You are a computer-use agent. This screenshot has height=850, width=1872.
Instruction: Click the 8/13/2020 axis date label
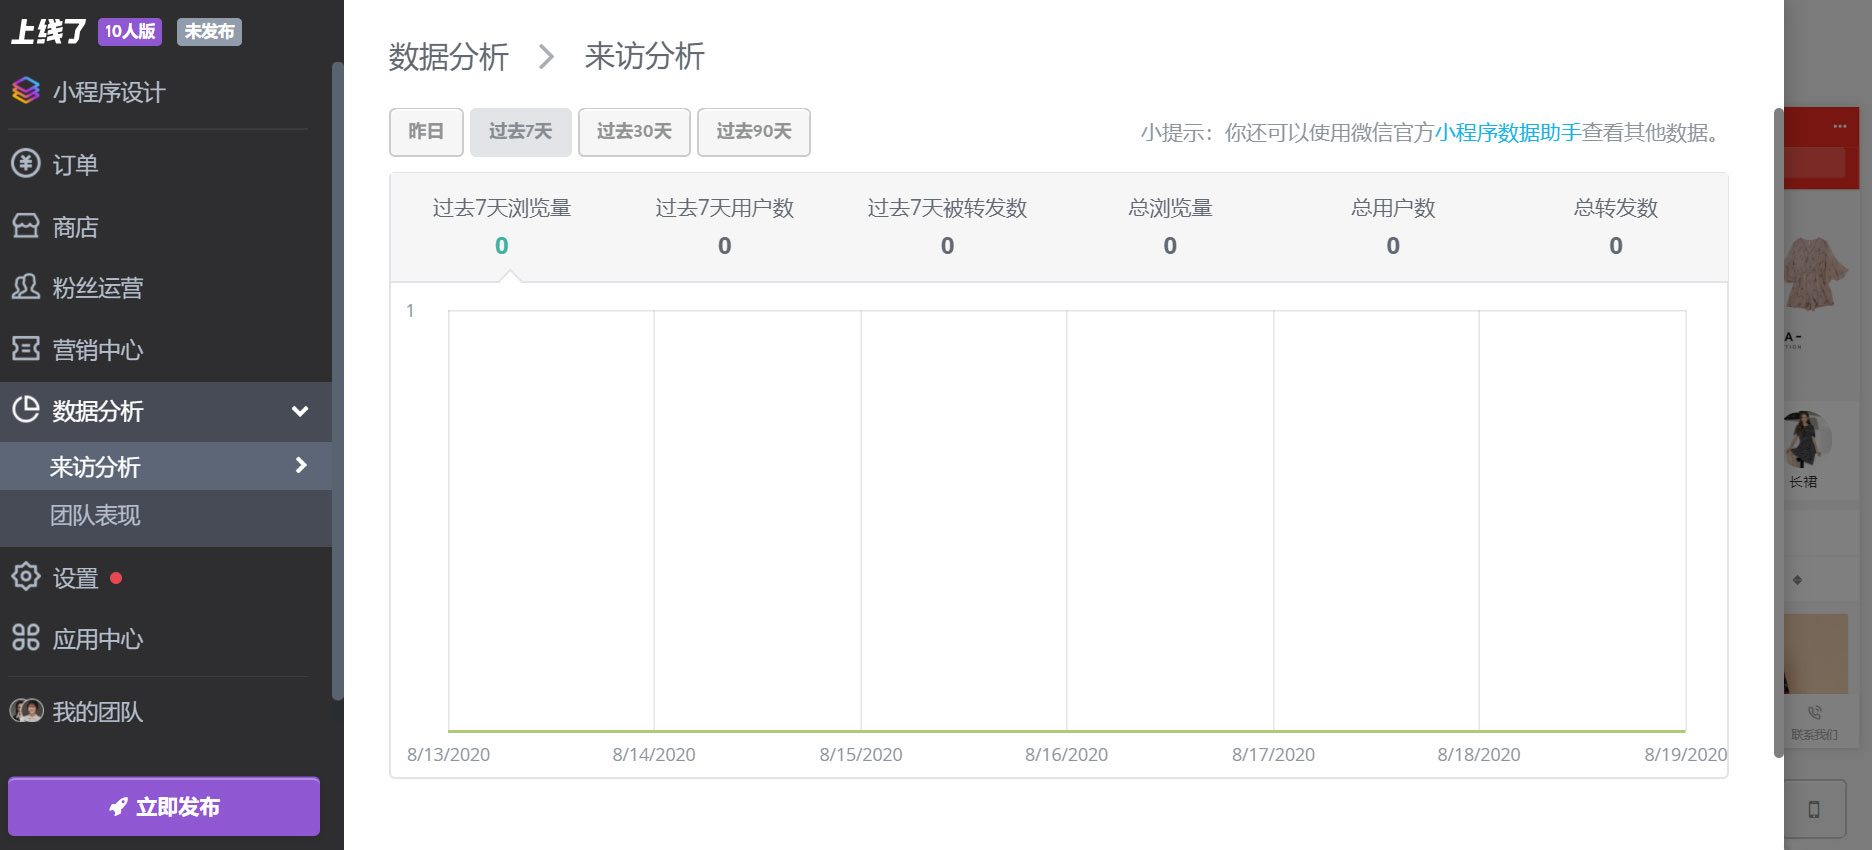point(448,755)
